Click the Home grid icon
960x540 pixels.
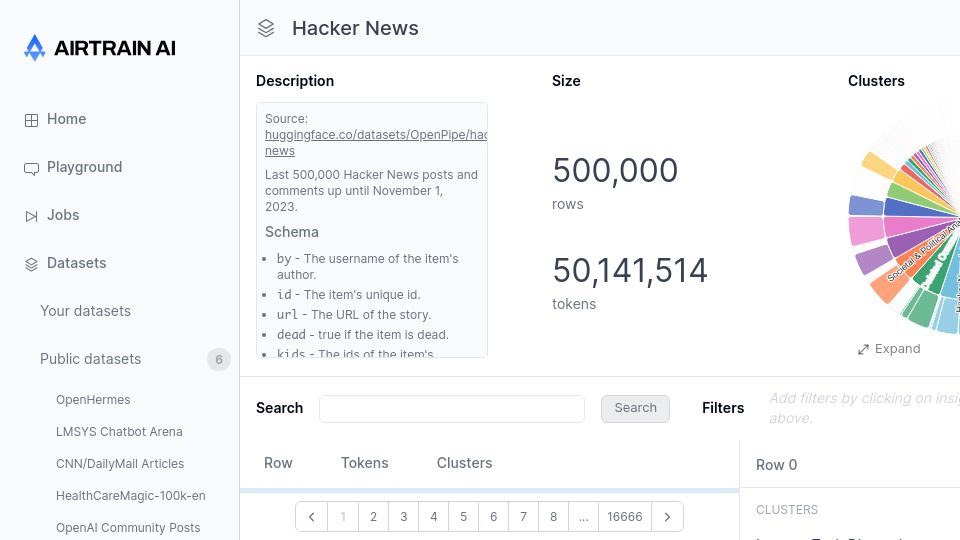31,120
